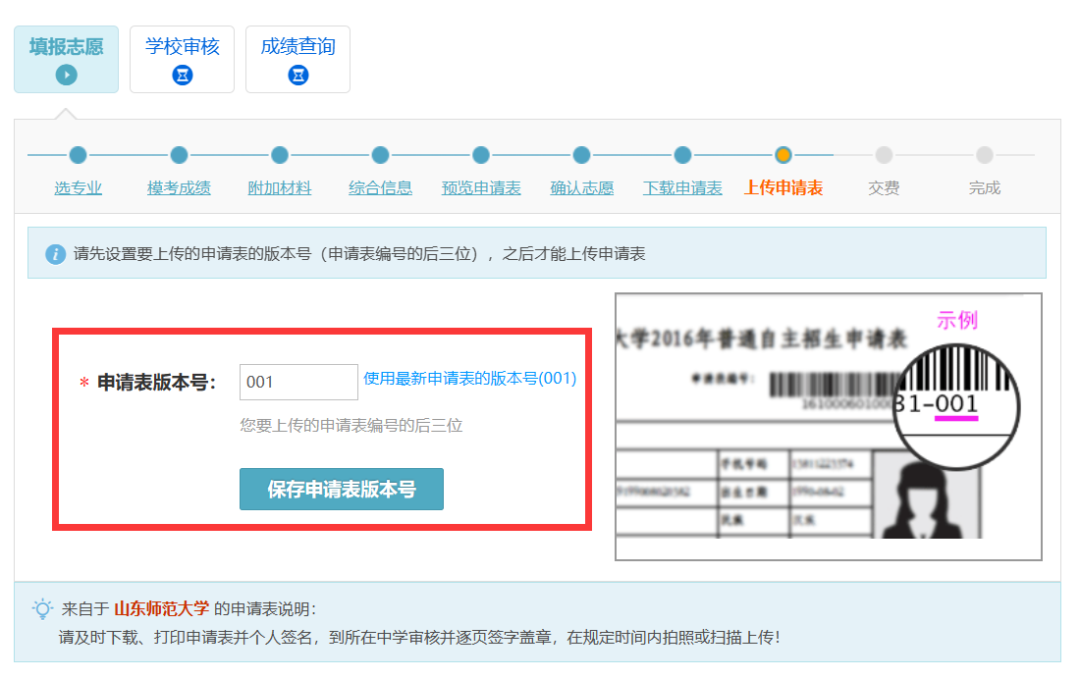Go to the 选专业 step

[78, 188]
